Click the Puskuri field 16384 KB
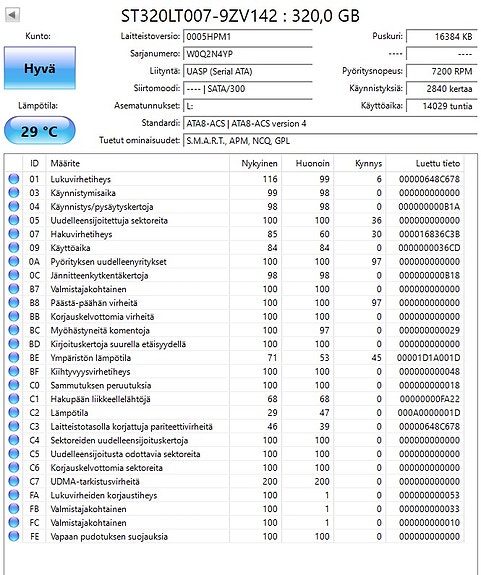Viewport: 481px width, 575px height. coord(442,37)
